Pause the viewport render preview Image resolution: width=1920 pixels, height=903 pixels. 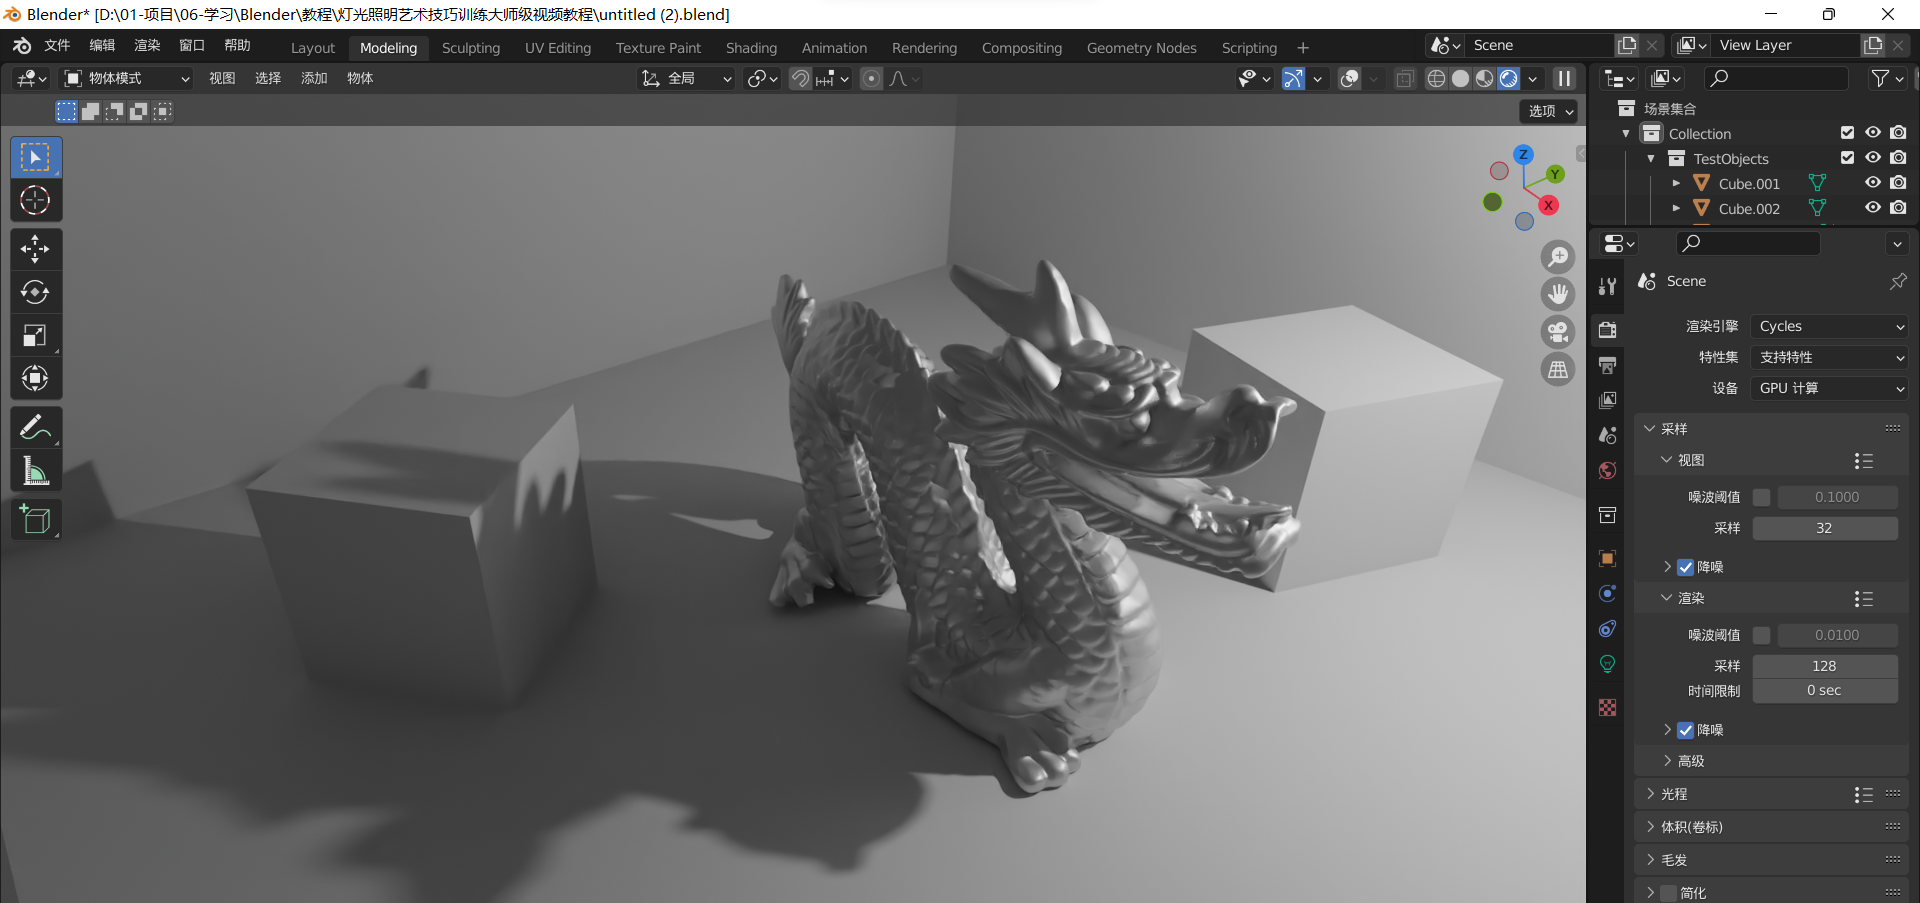pyautogui.click(x=1564, y=78)
